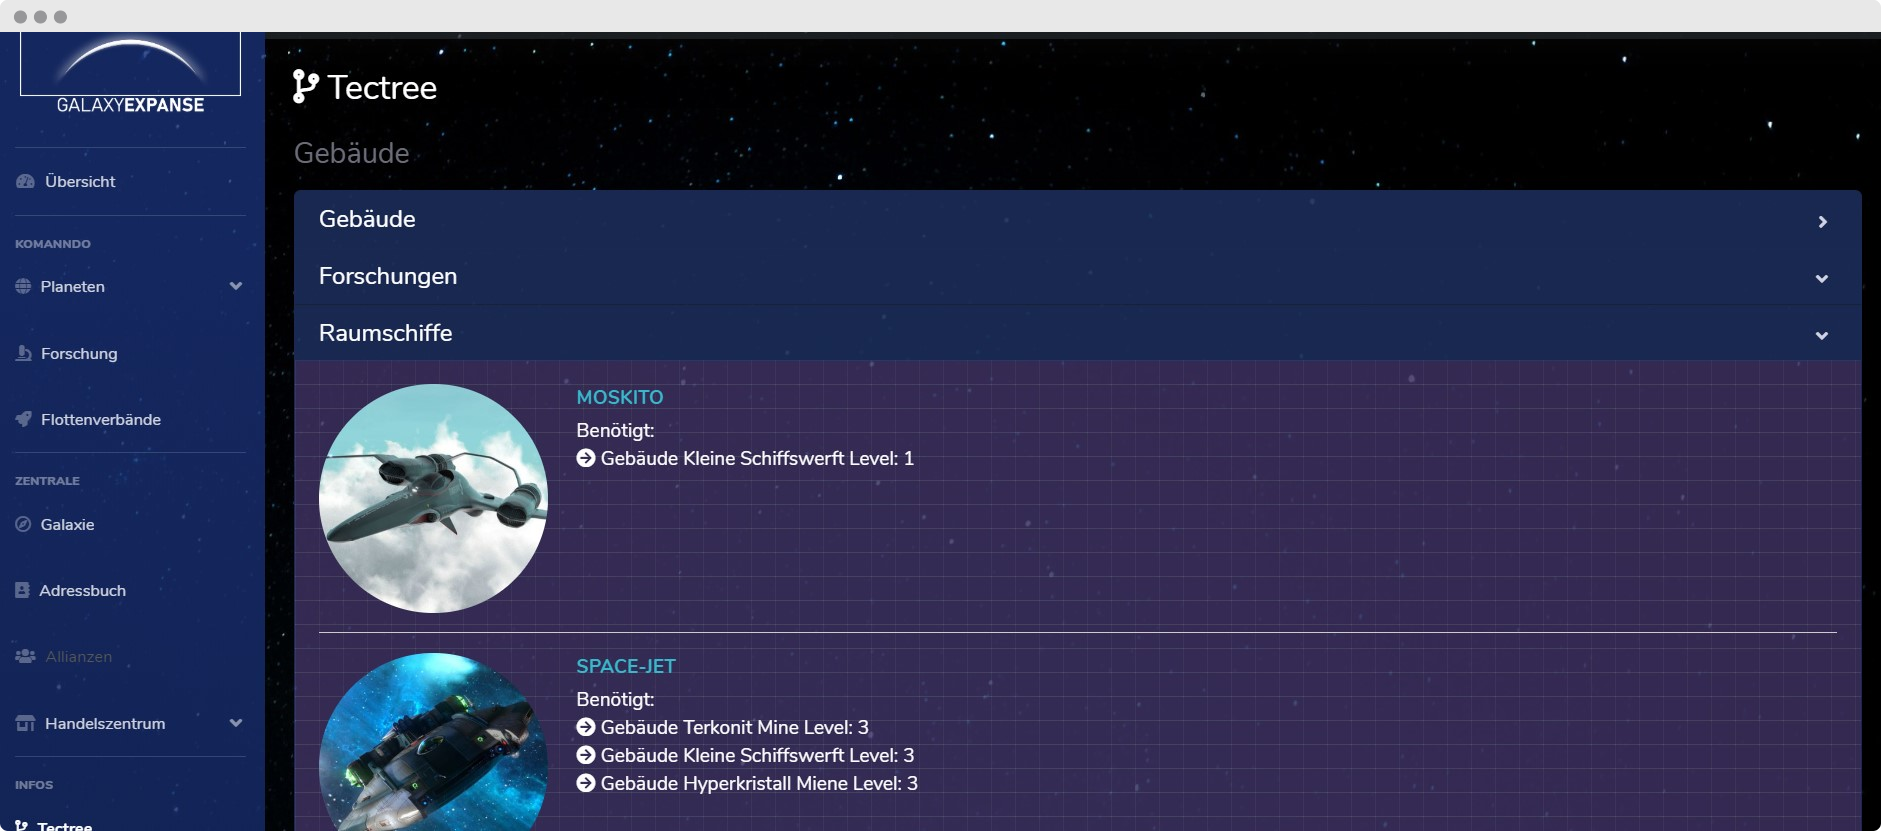Click the Moskito ship image
Image resolution: width=1881 pixels, height=831 pixels.
coord(433,498)
